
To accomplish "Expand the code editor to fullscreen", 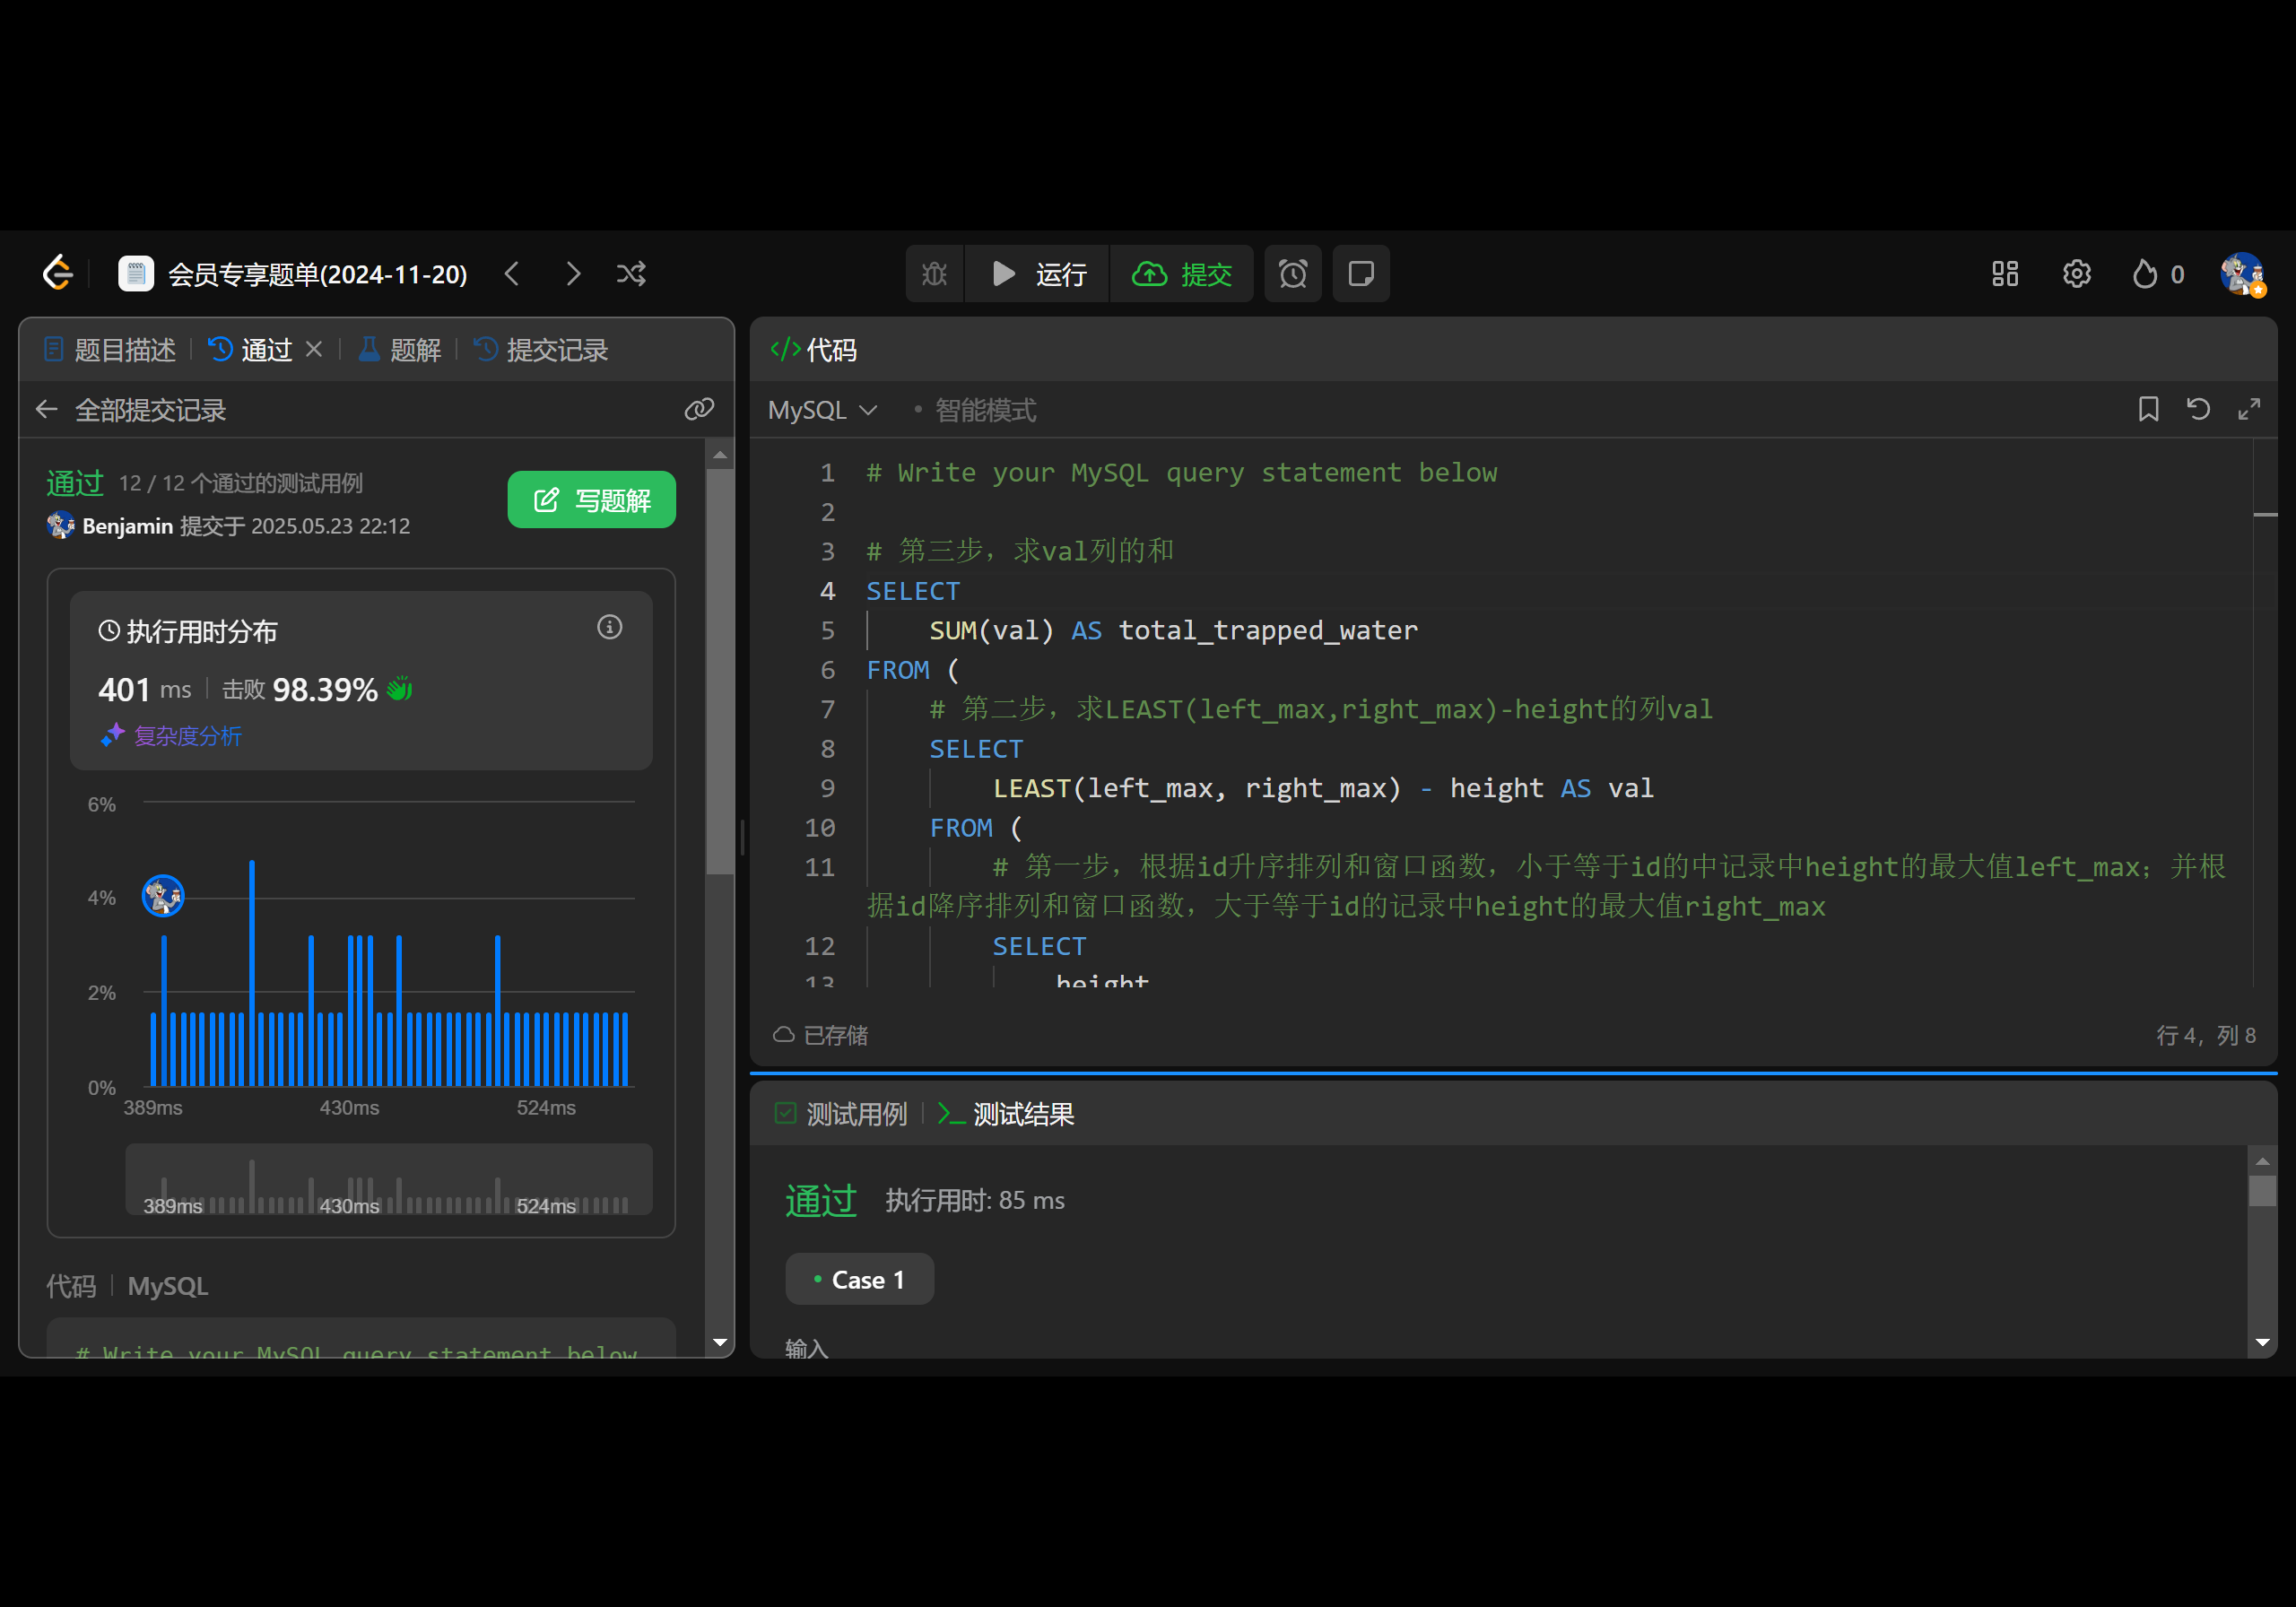I will click(x=2249, y=409).
